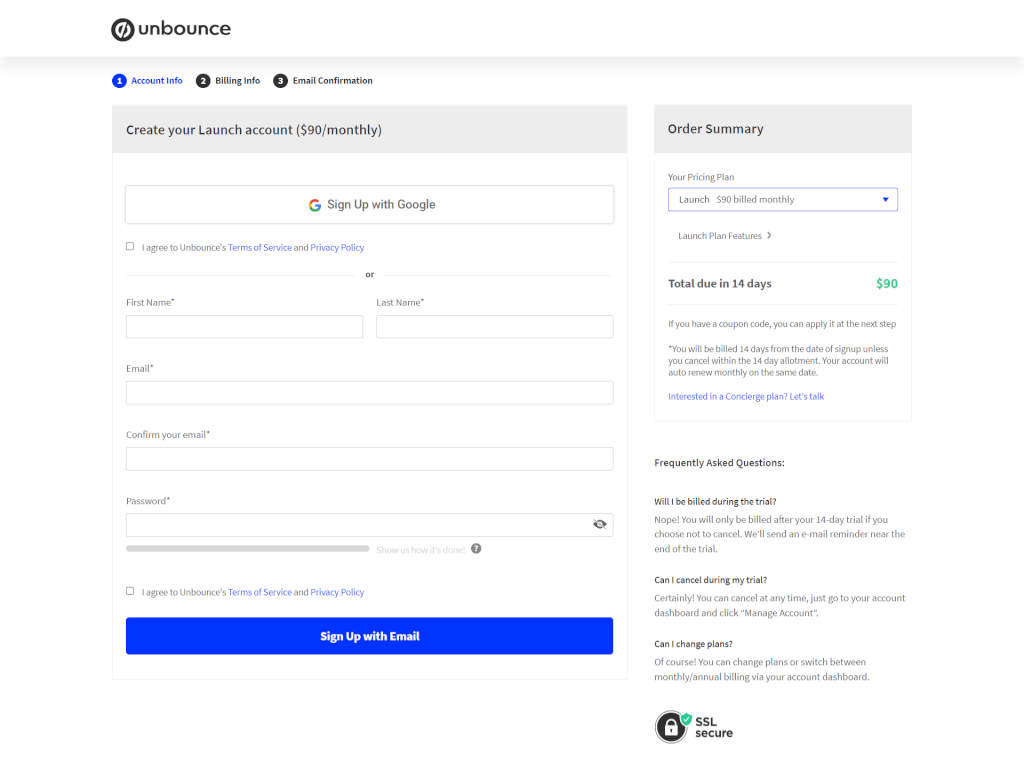Click the password strength meter bar
This screenshot has height=770, width=1024.
[x=248, y=549]
